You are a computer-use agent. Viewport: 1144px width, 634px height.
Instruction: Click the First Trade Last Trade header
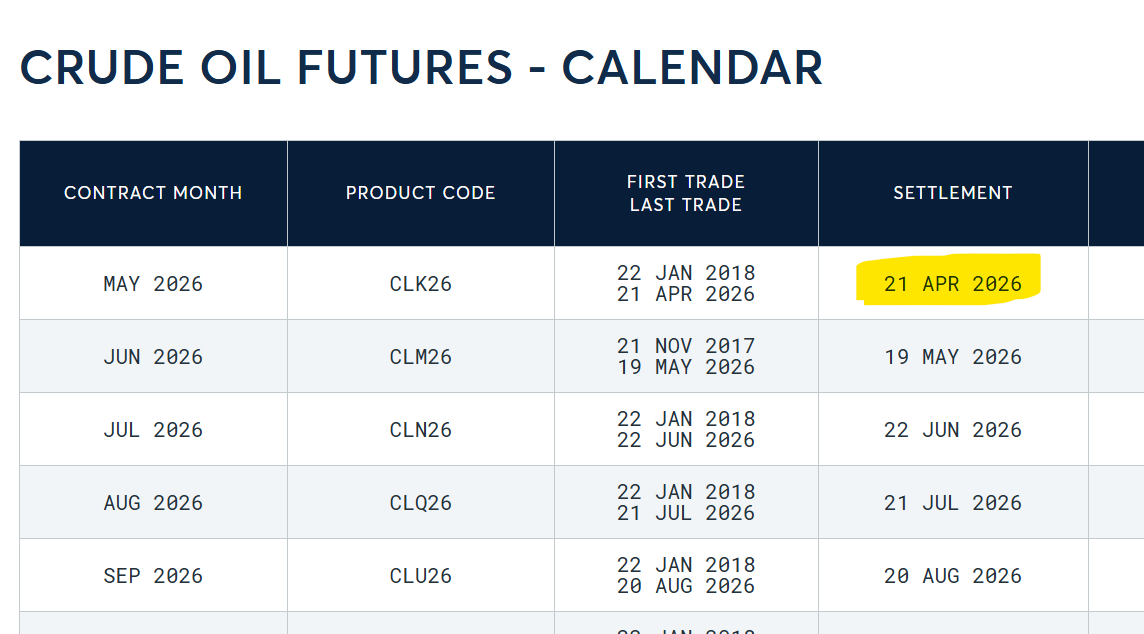tap(685, 193)
